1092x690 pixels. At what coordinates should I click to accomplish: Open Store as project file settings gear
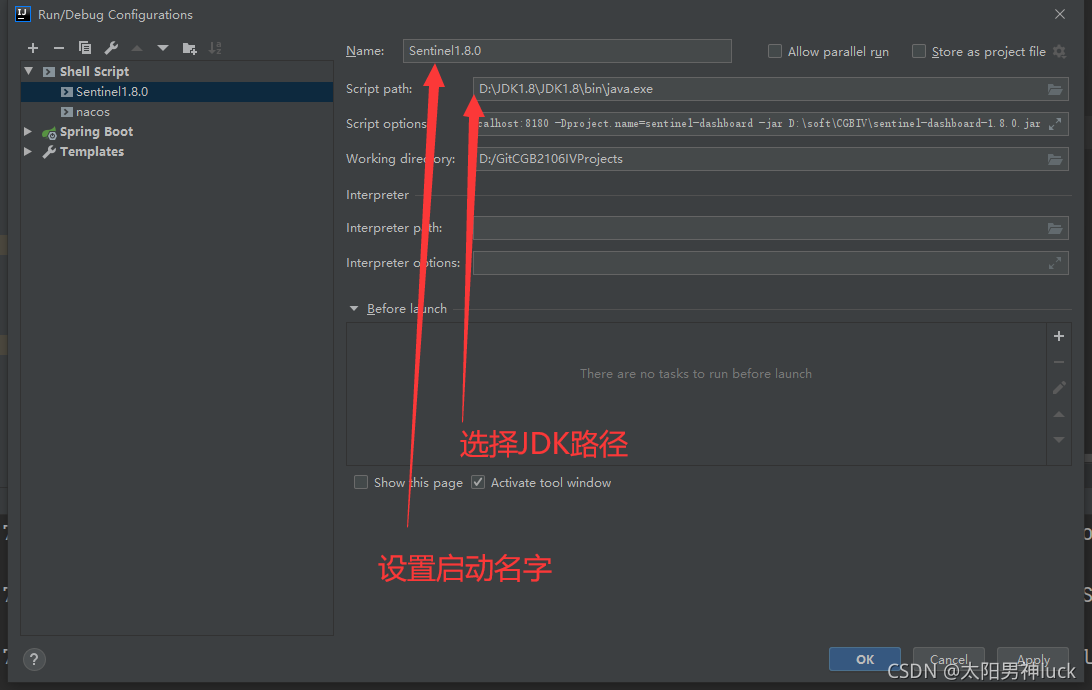[1059, 52]
